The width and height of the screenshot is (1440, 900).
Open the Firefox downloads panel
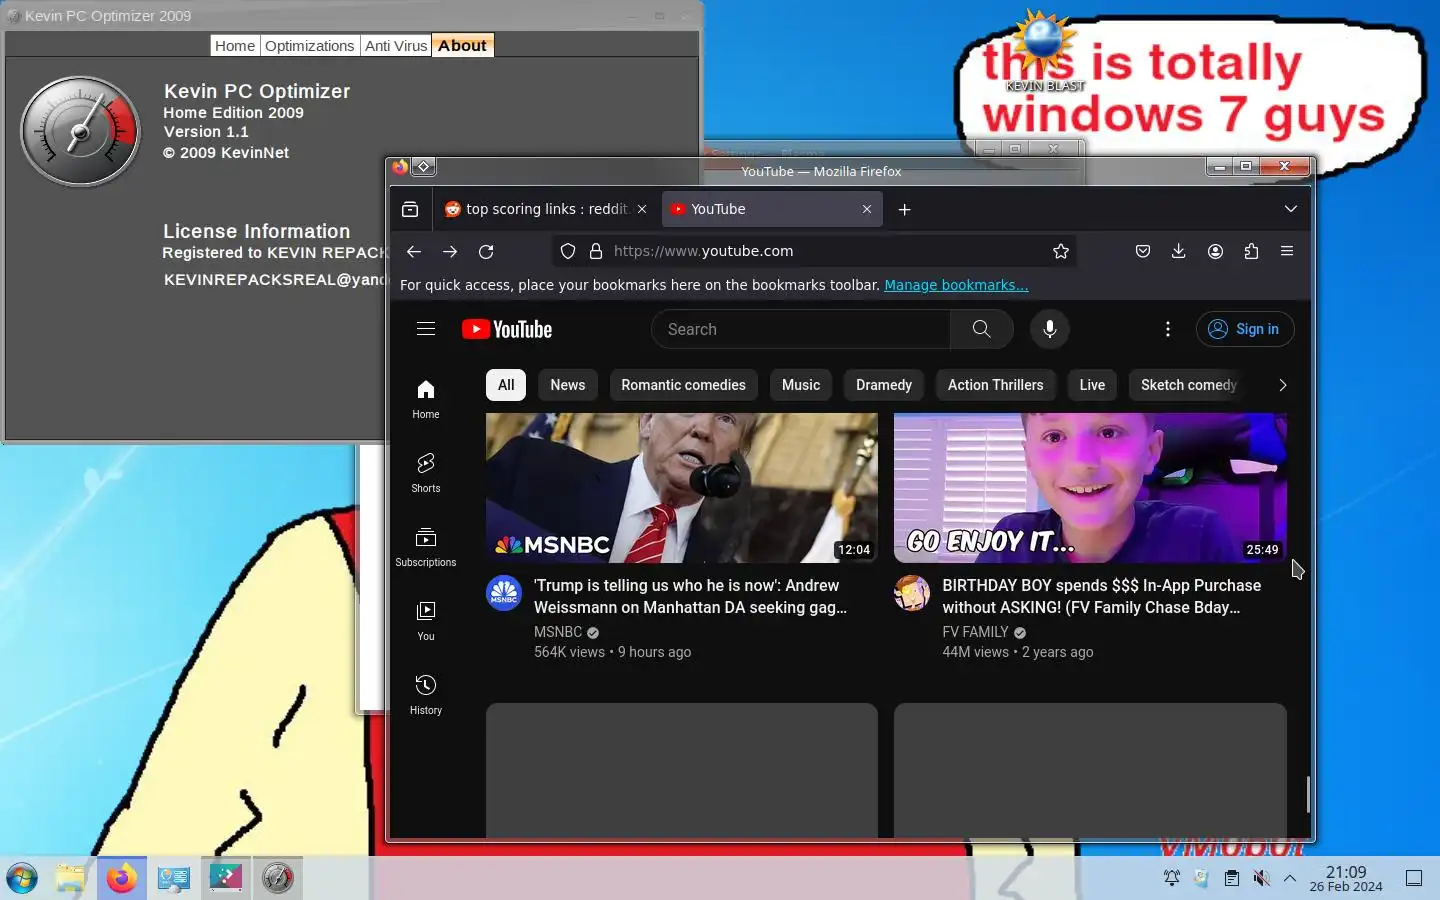pos(1179,252)
